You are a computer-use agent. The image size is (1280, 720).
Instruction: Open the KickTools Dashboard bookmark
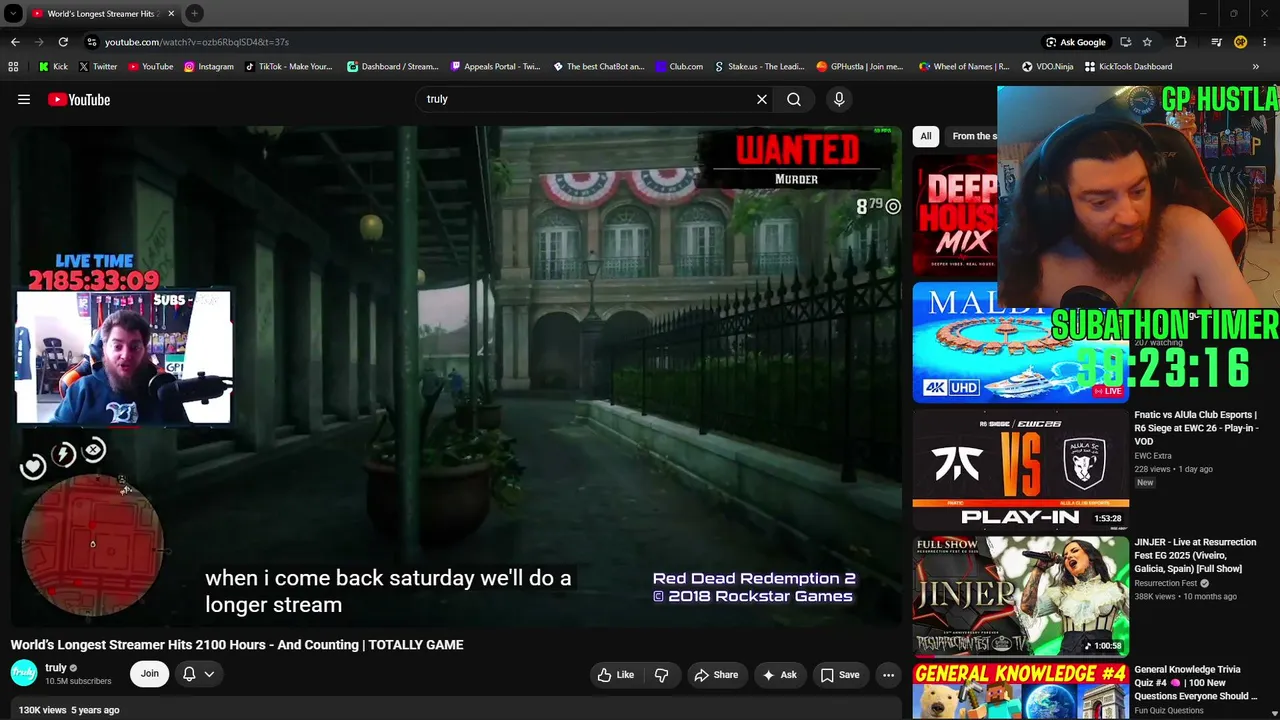pos(1128,67)
